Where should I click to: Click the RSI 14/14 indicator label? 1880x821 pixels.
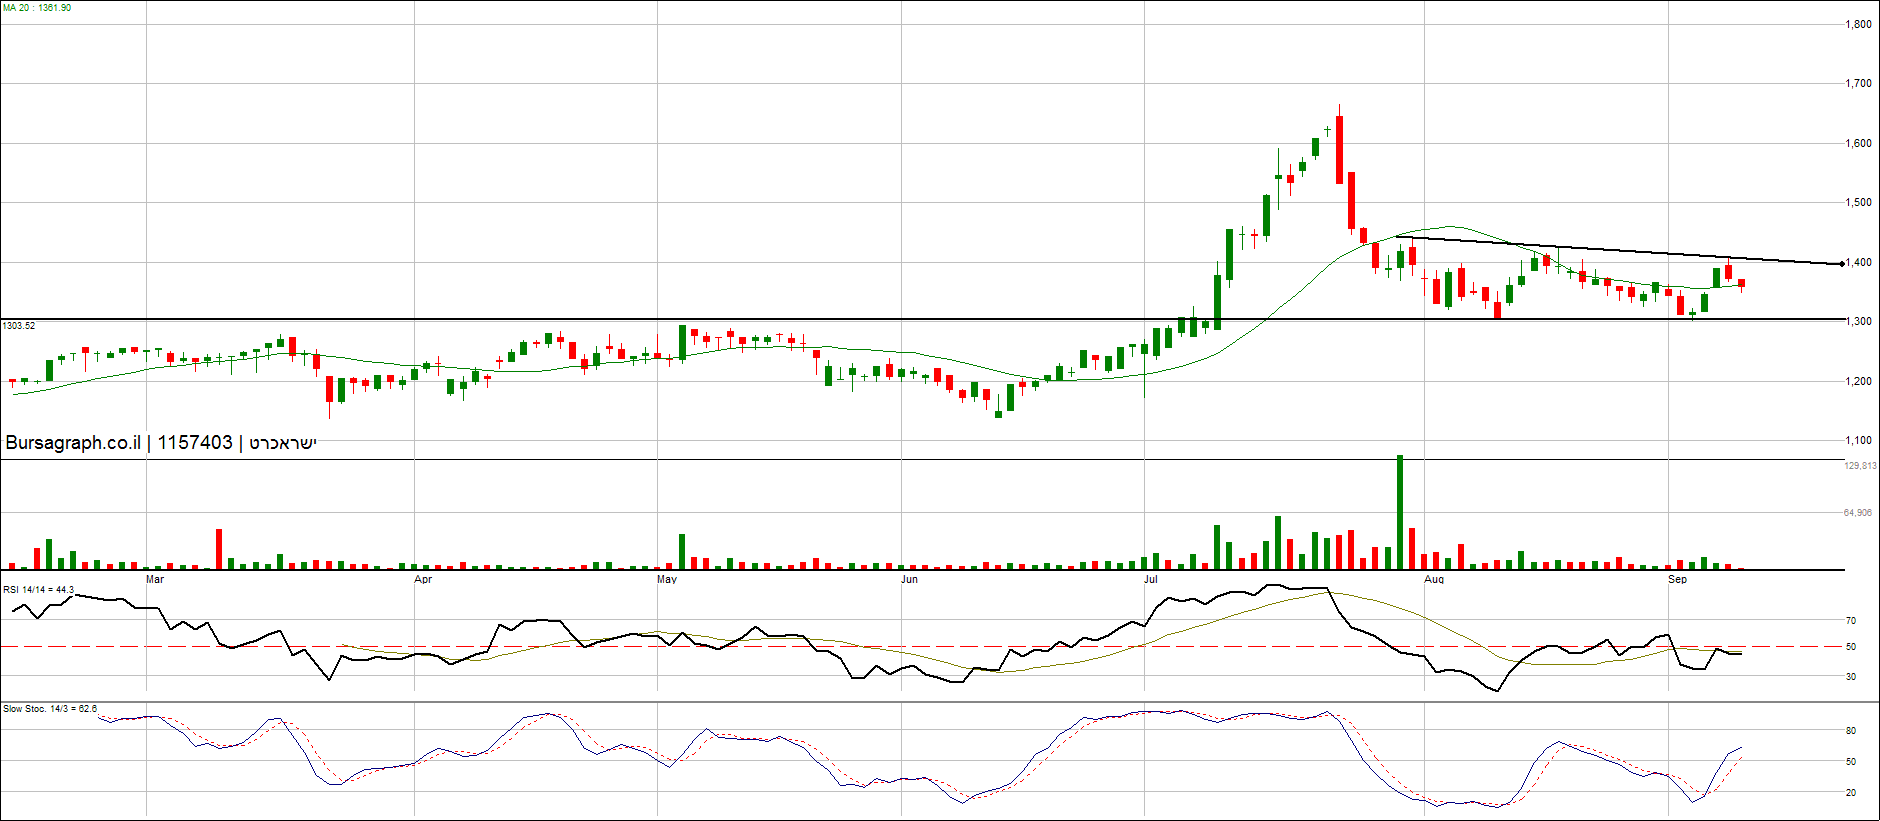(38, 589)
